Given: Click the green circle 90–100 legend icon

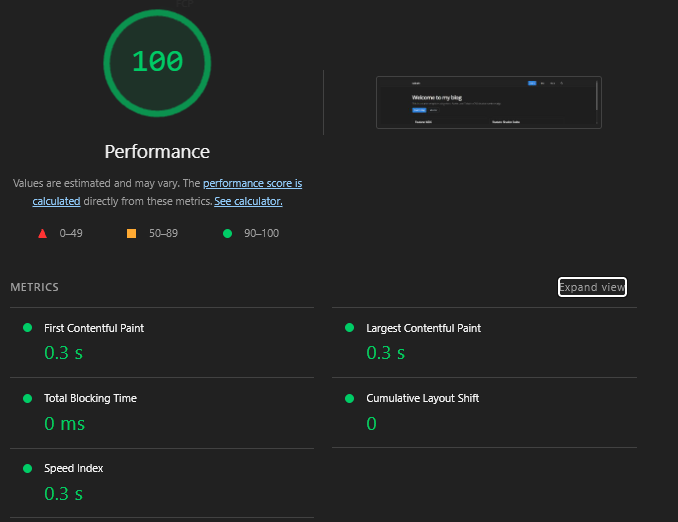Looking at the screenshot, I should coord(227,233).
